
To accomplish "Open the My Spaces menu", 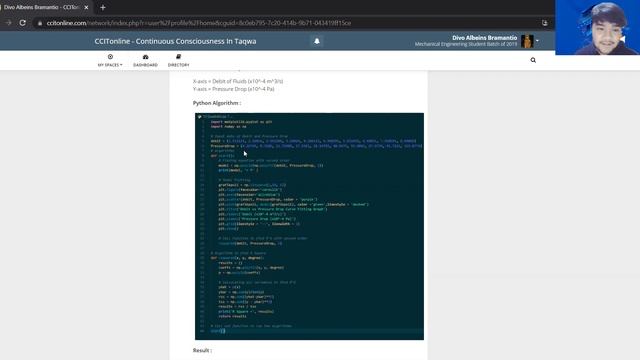I will [x=110, y=60].
